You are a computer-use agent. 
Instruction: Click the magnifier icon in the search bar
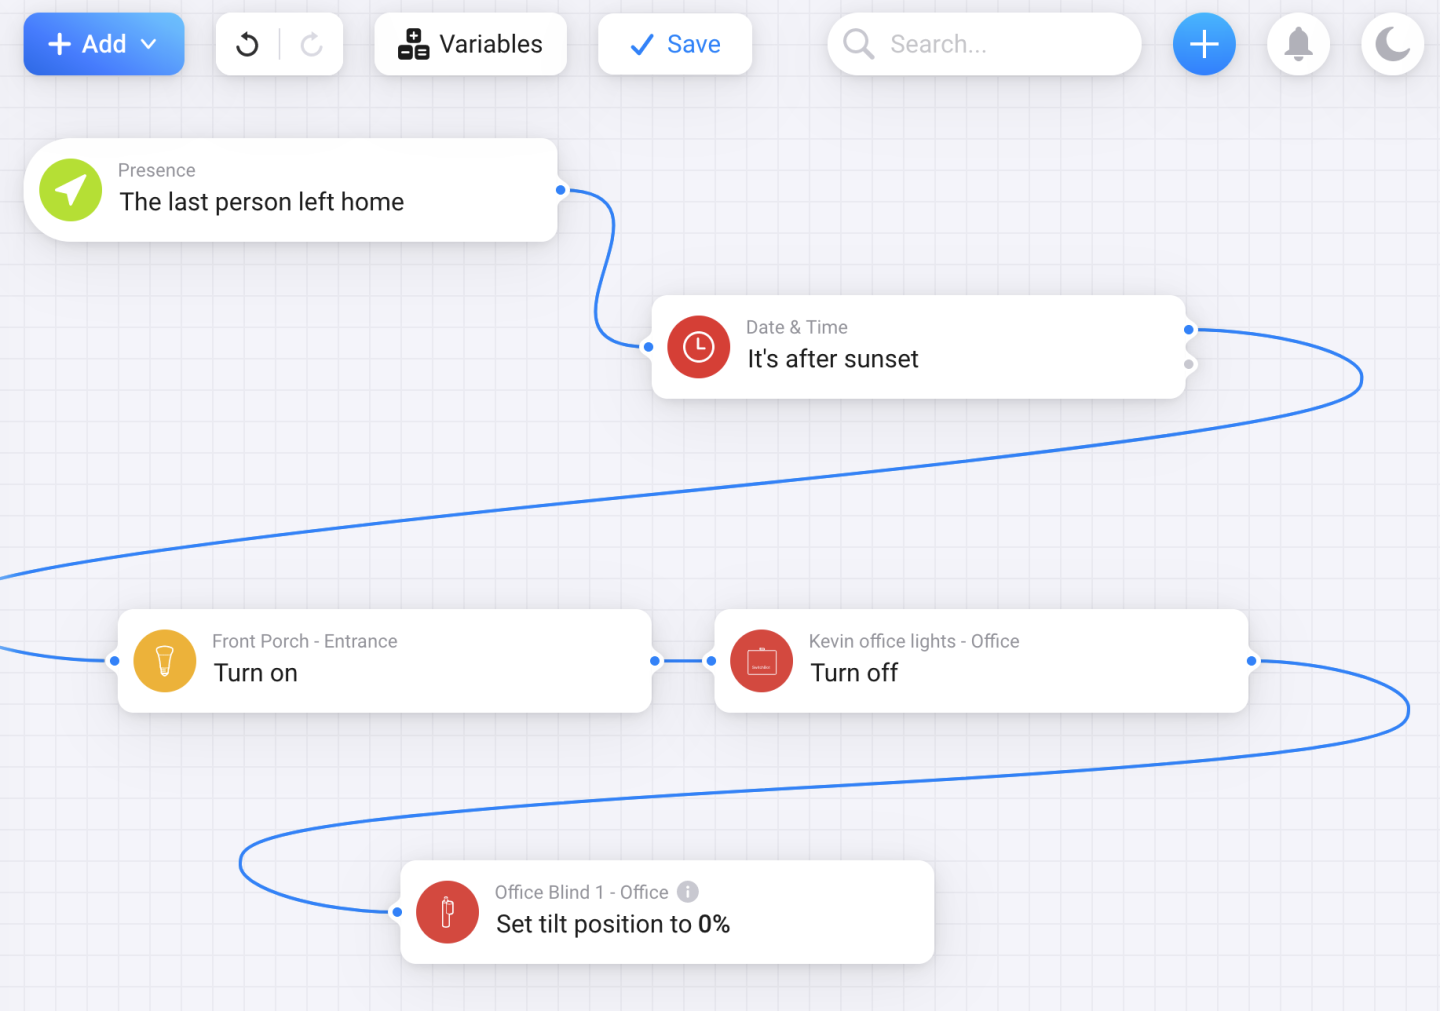(858, 44)
